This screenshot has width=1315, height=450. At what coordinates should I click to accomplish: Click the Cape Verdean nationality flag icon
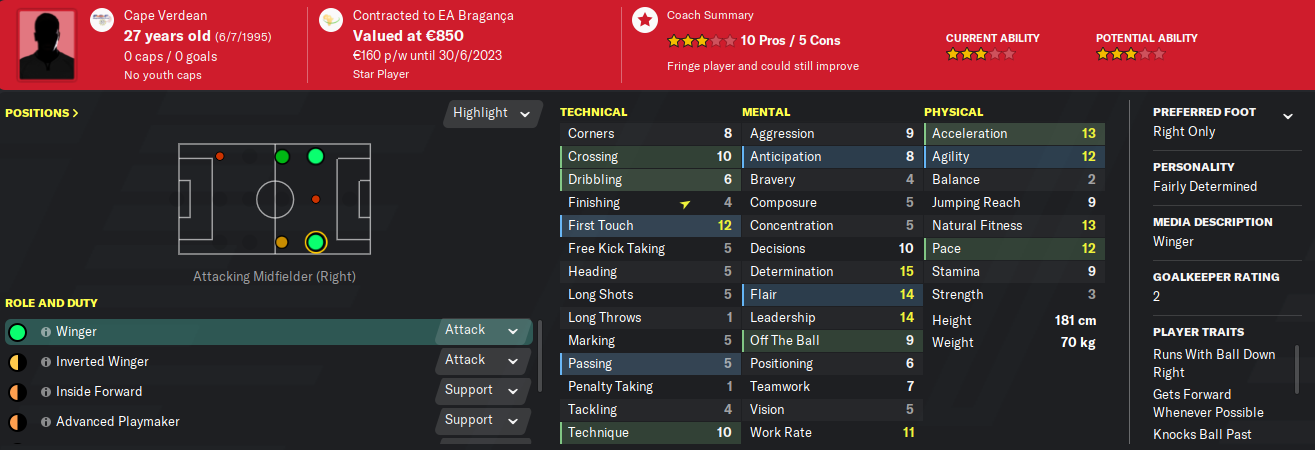point(102,21)
